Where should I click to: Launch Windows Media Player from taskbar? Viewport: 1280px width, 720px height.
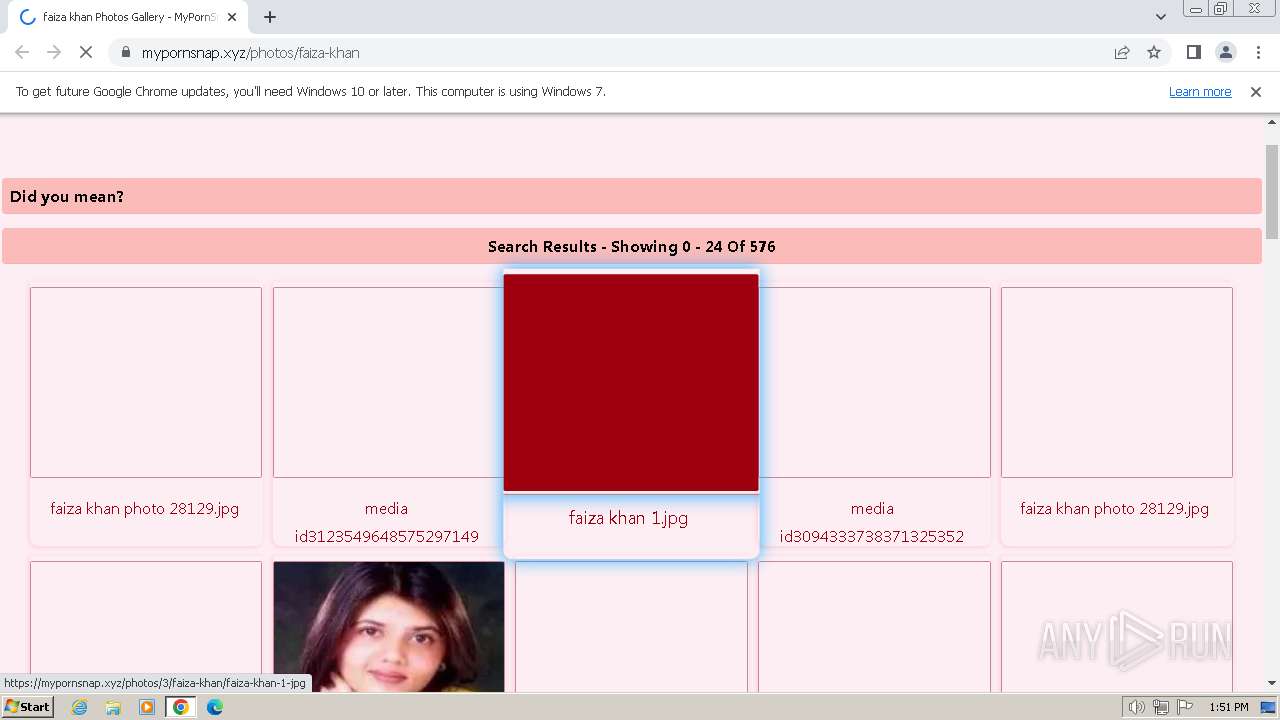[x=147, y=707]
